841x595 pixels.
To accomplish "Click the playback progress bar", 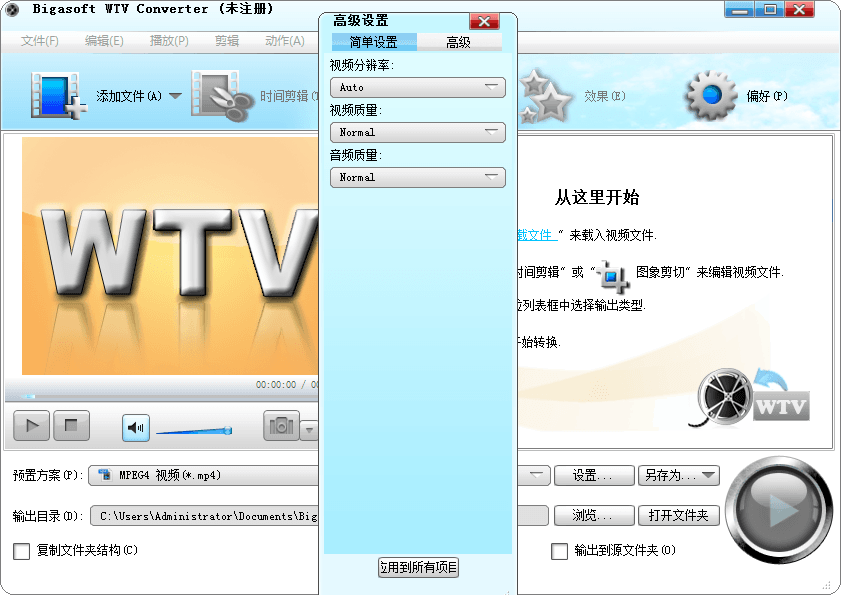I will point(162,396).
